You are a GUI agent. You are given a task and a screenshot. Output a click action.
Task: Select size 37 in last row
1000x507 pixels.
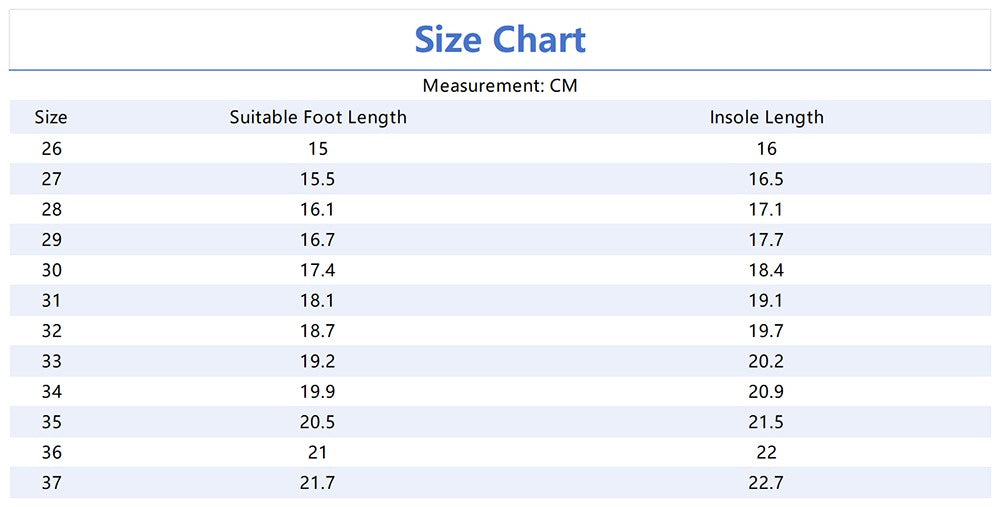51,483
